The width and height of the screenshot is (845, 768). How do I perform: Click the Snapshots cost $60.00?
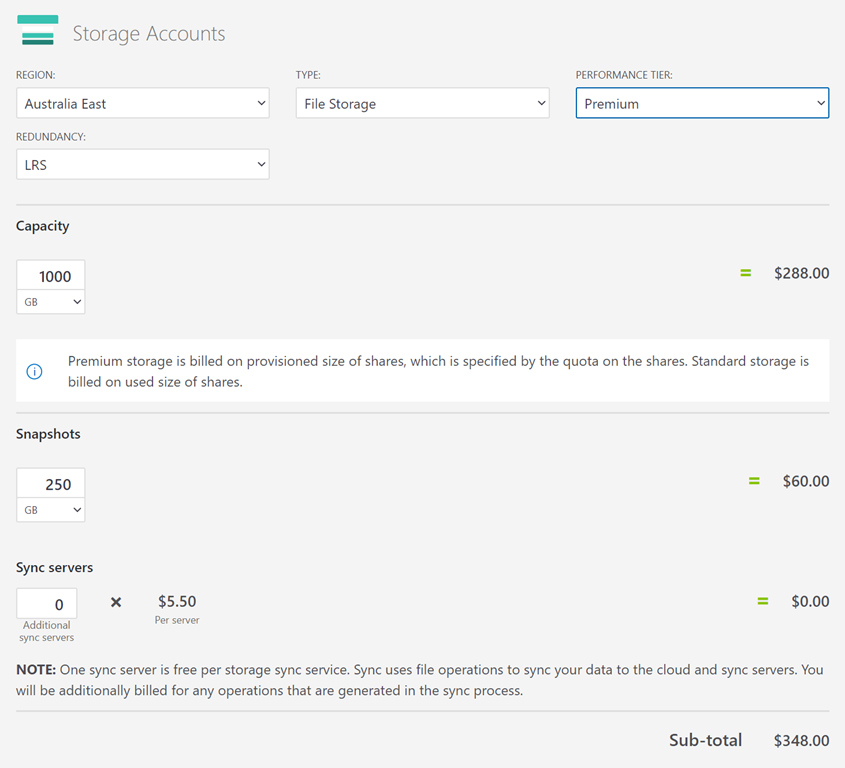(x=805, y=481)
